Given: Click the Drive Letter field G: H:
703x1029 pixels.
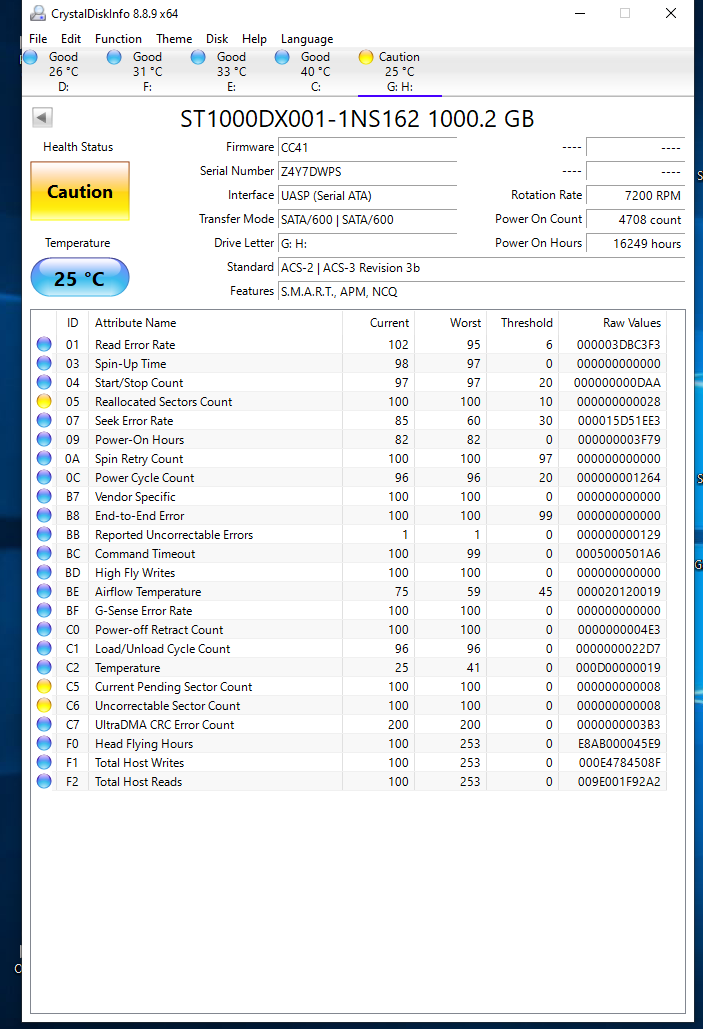Looking at the screenshot, I should click(367, 243).
